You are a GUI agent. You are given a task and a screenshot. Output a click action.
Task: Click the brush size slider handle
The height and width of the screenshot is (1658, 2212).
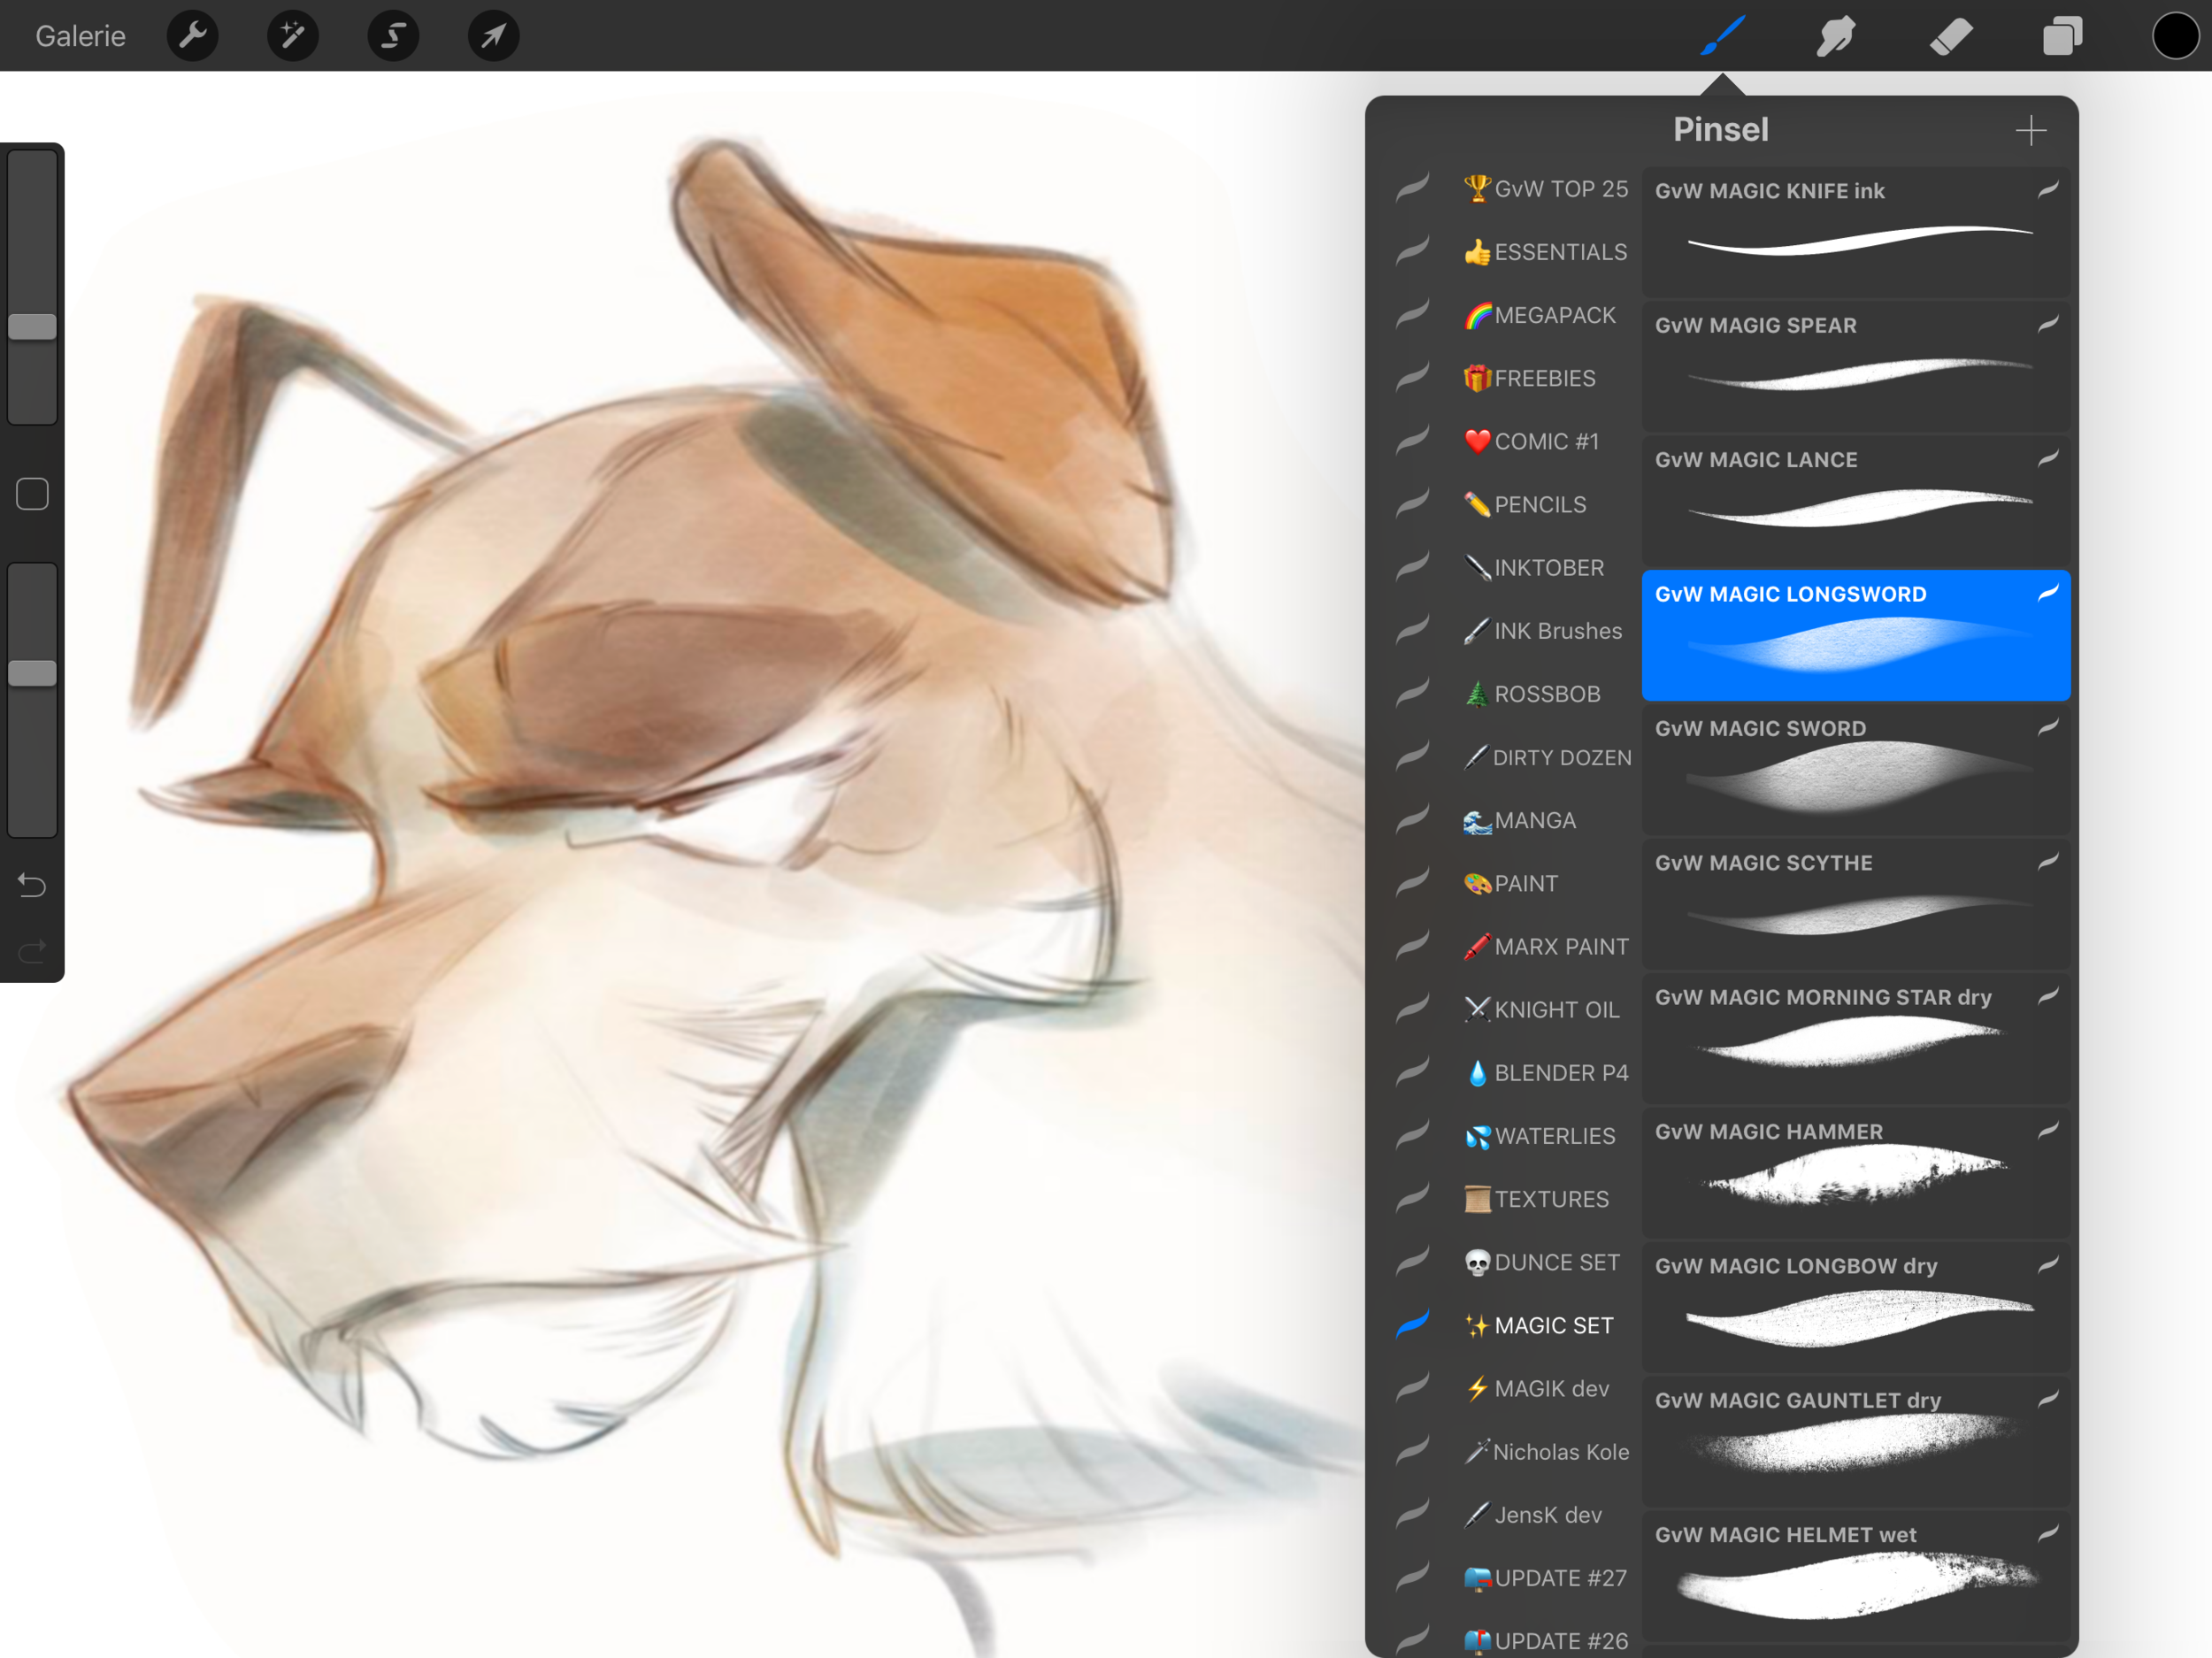tap(32, 327)
